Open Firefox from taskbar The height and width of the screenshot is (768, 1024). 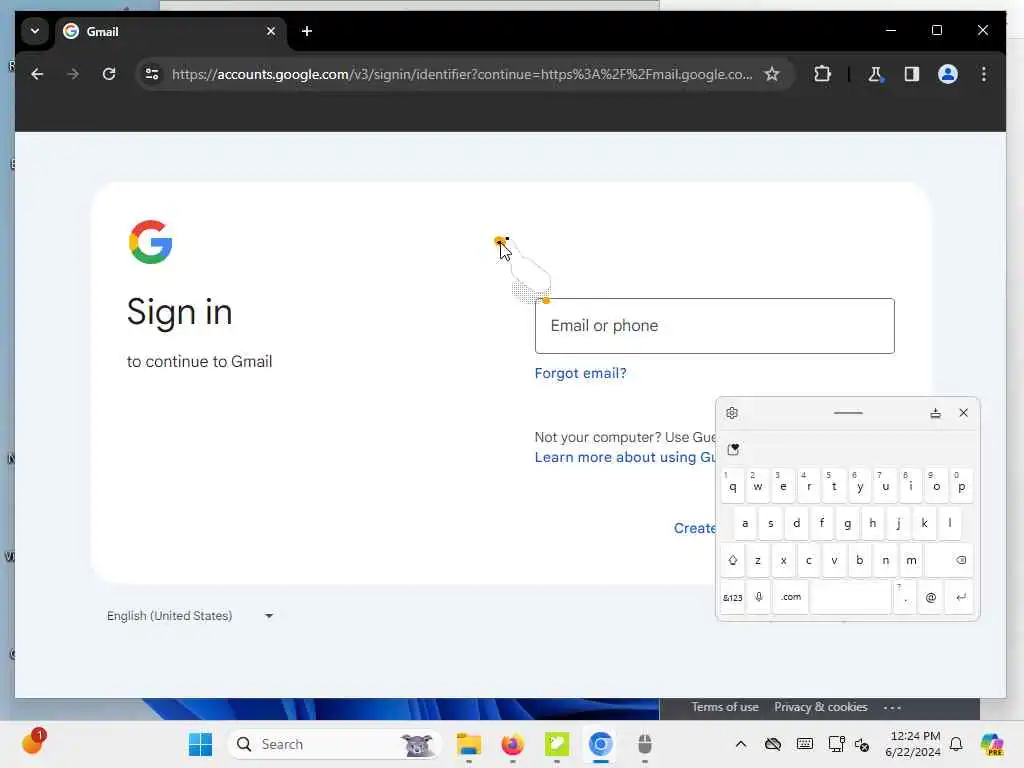pyautogui.click(x=513, y=744)
